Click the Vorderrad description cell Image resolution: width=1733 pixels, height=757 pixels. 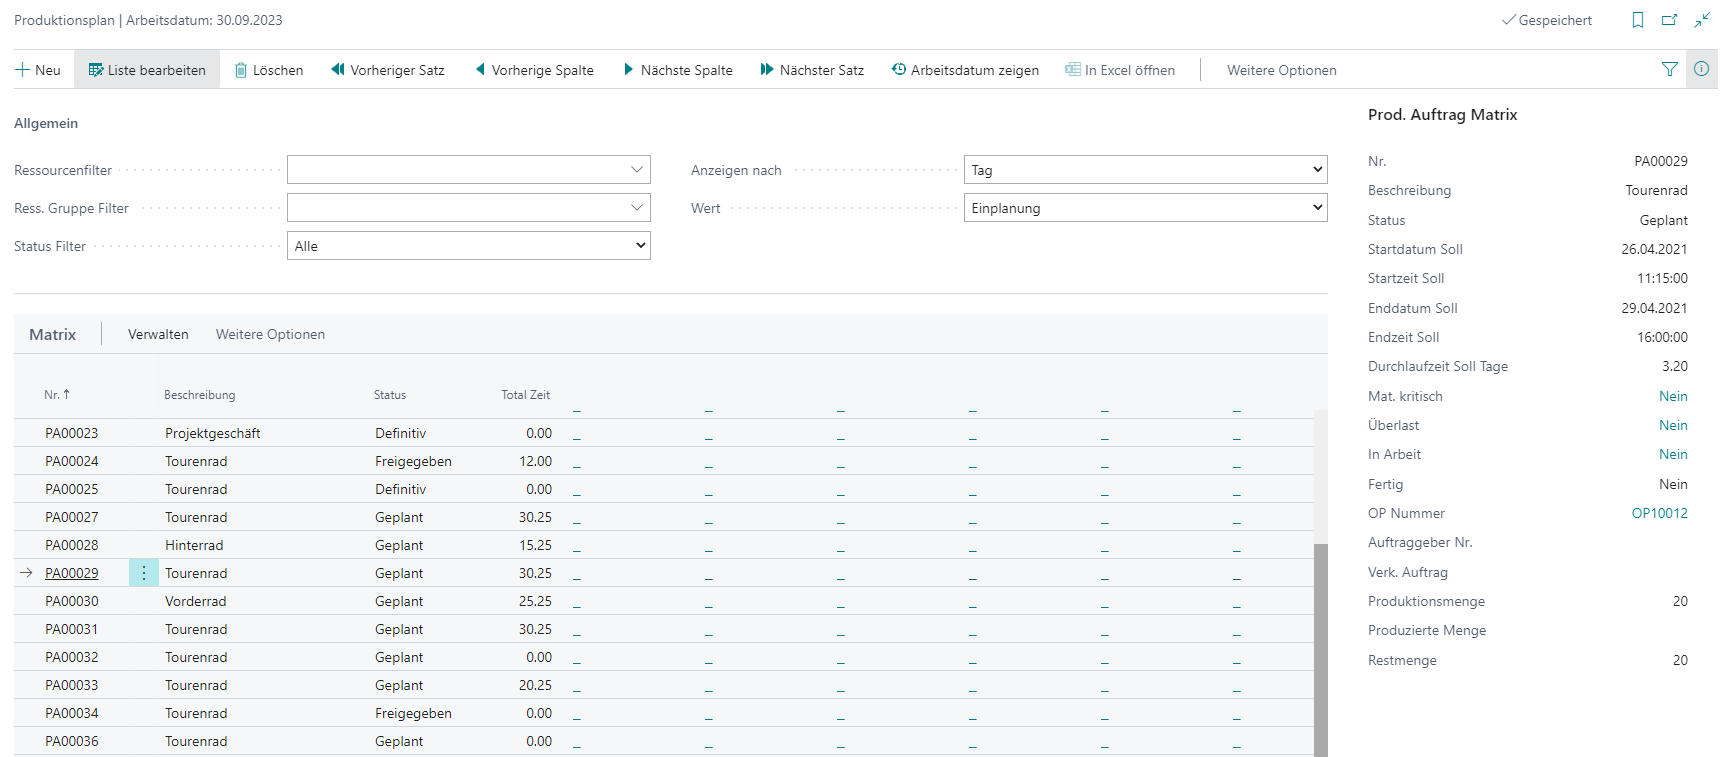tap(196, 601)
